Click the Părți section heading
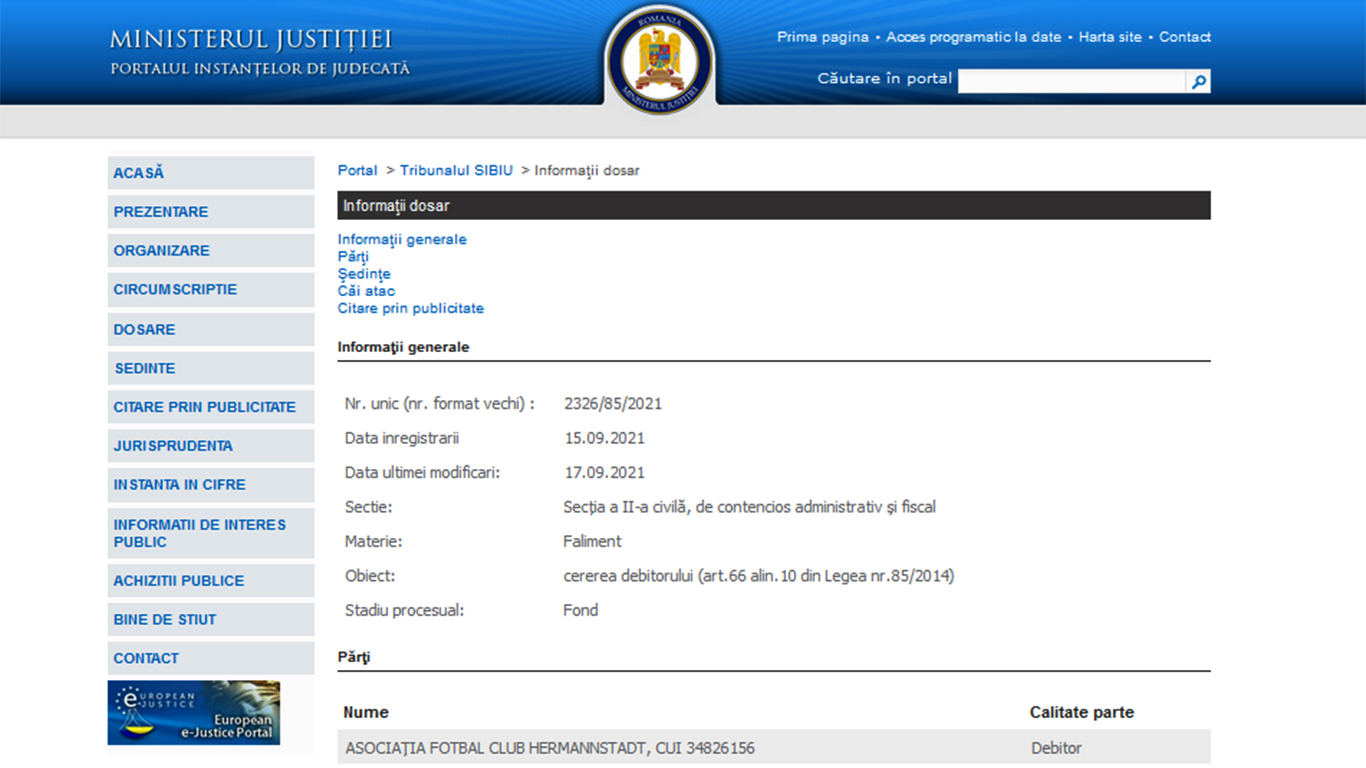 [354, 658]
